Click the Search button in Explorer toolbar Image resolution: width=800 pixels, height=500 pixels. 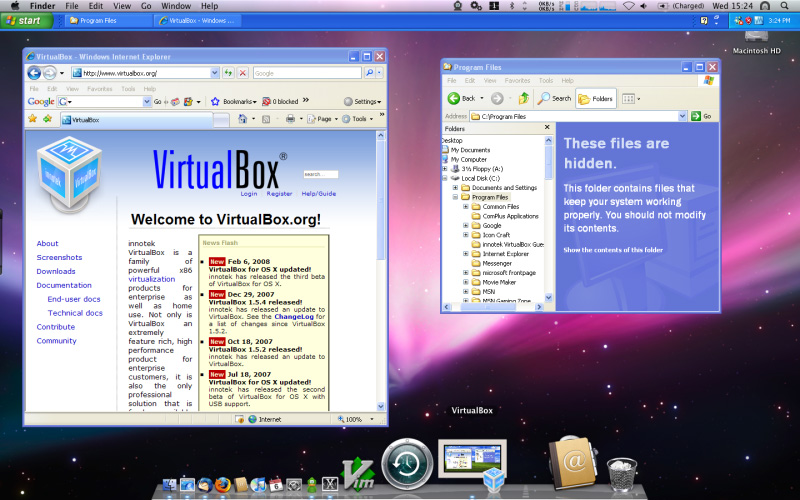(x=554, y=98)
